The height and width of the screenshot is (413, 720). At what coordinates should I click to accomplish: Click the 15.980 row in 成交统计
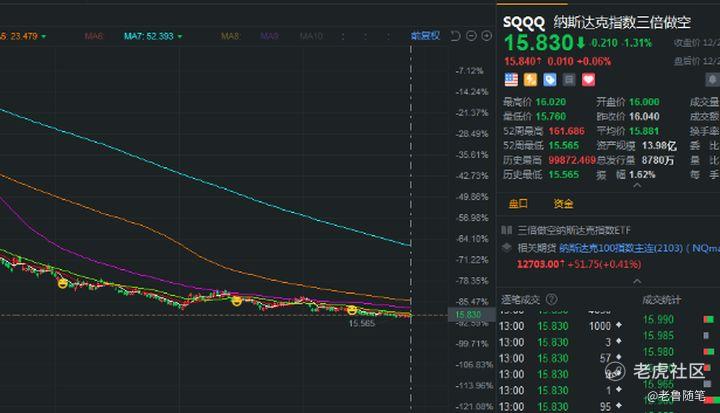click(658, 352)
